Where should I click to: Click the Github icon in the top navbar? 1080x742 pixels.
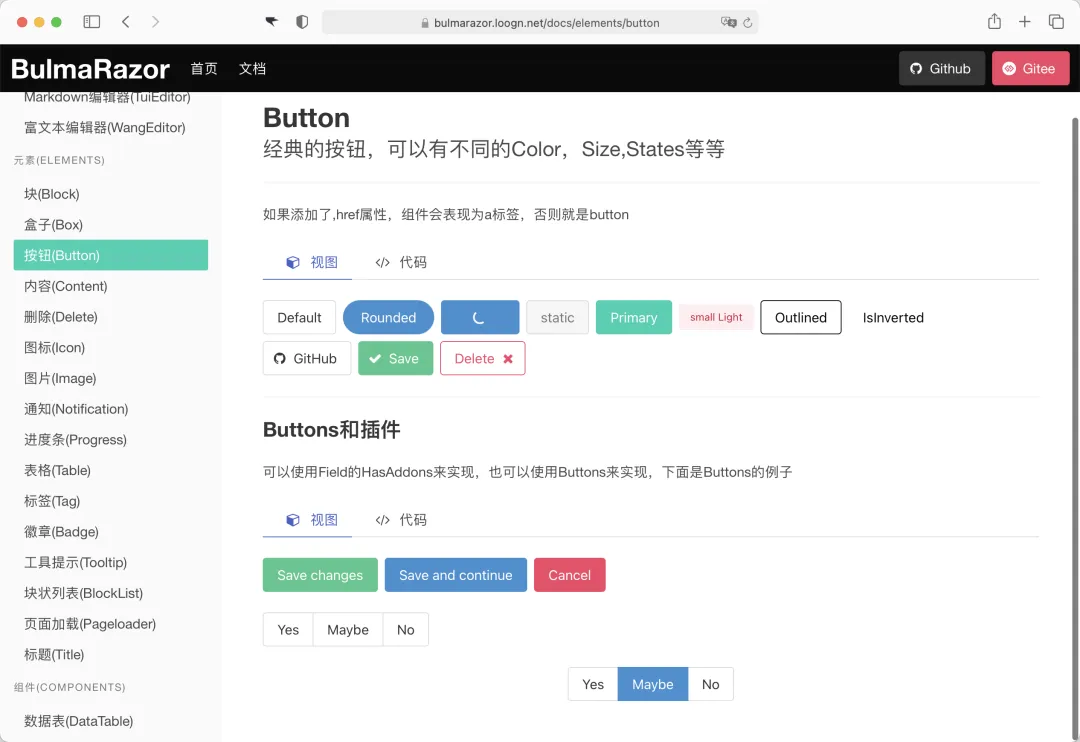[x=917, y=68]
